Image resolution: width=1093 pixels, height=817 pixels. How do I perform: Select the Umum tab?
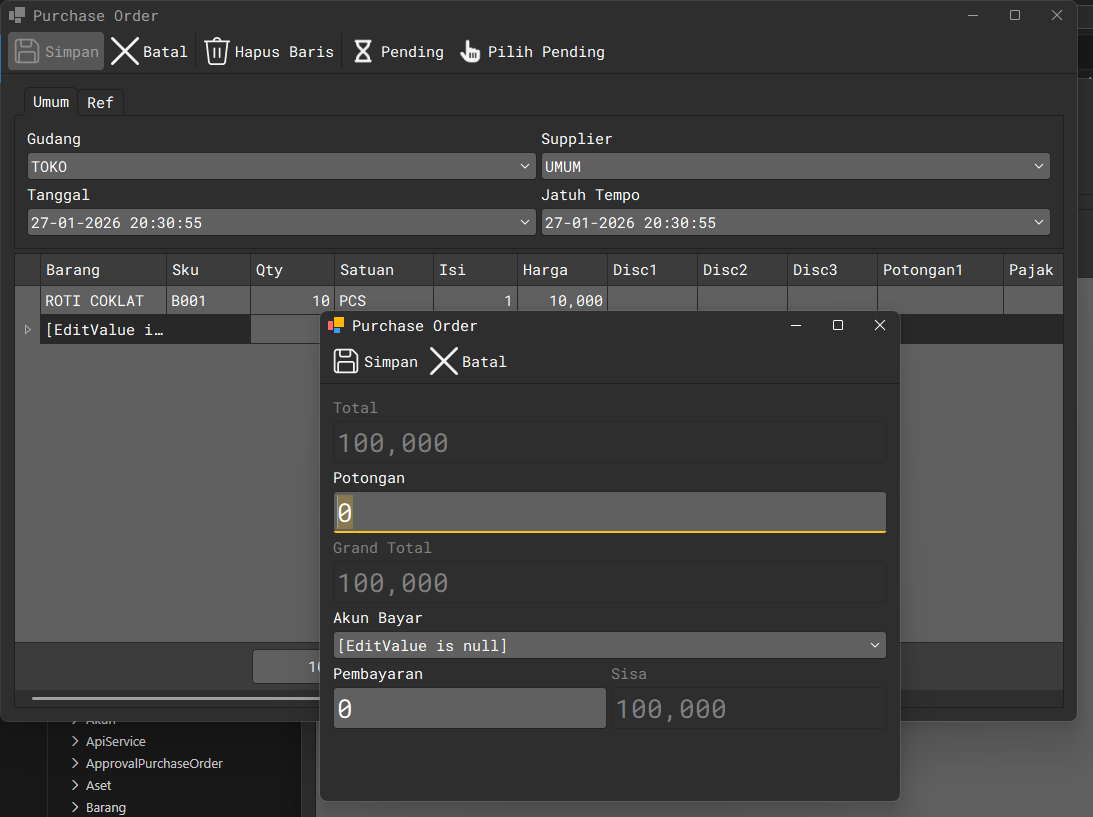(51, 102)
